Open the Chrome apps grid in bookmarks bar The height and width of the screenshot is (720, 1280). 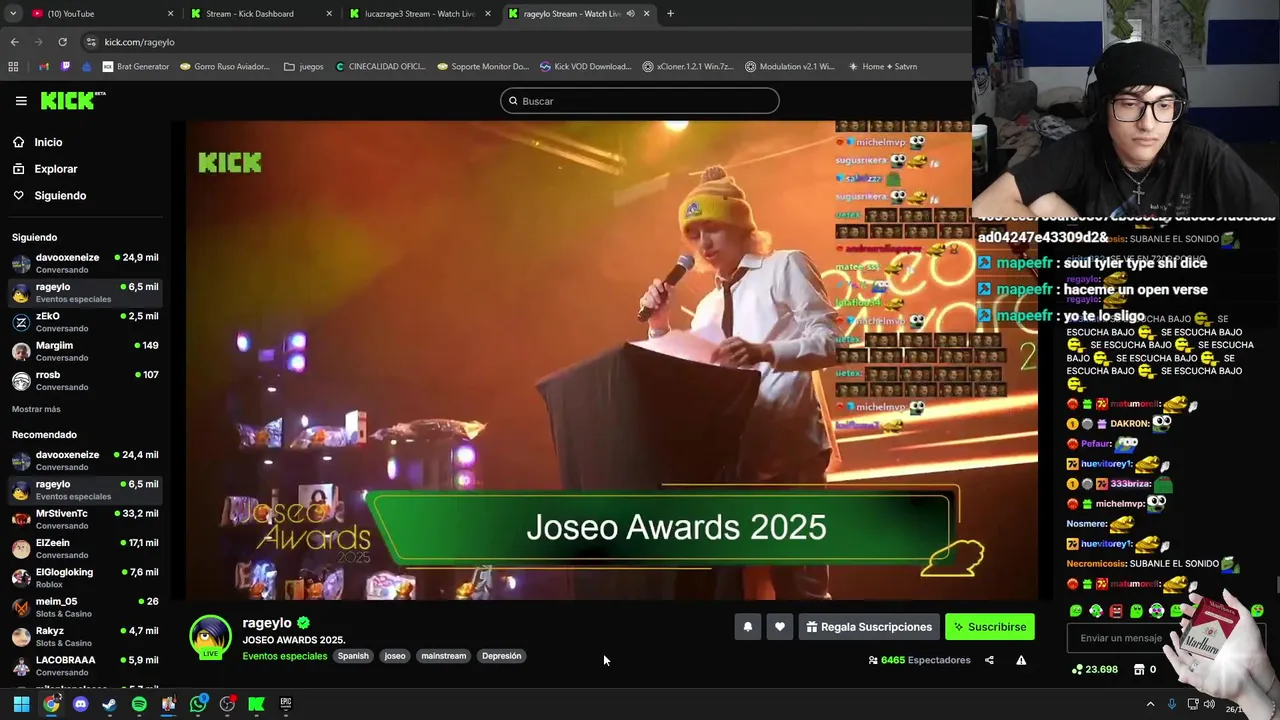[13, 67]
